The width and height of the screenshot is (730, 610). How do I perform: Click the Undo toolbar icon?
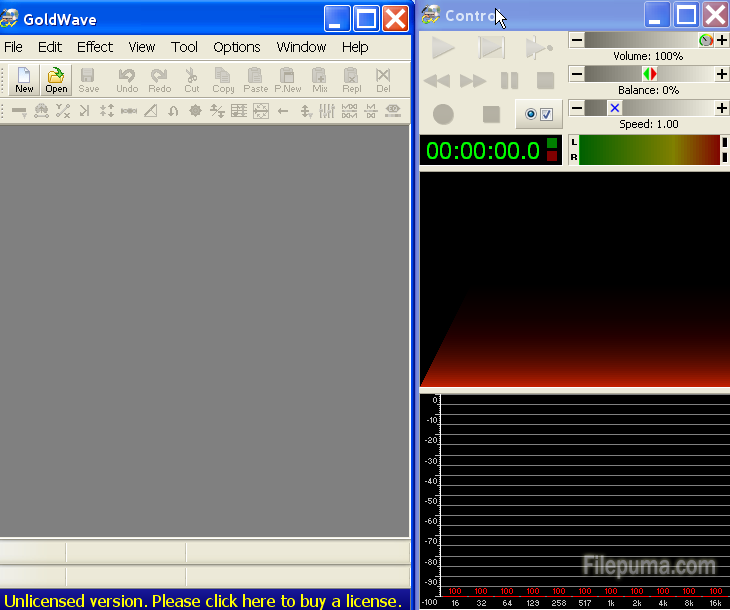coord(127,80)
